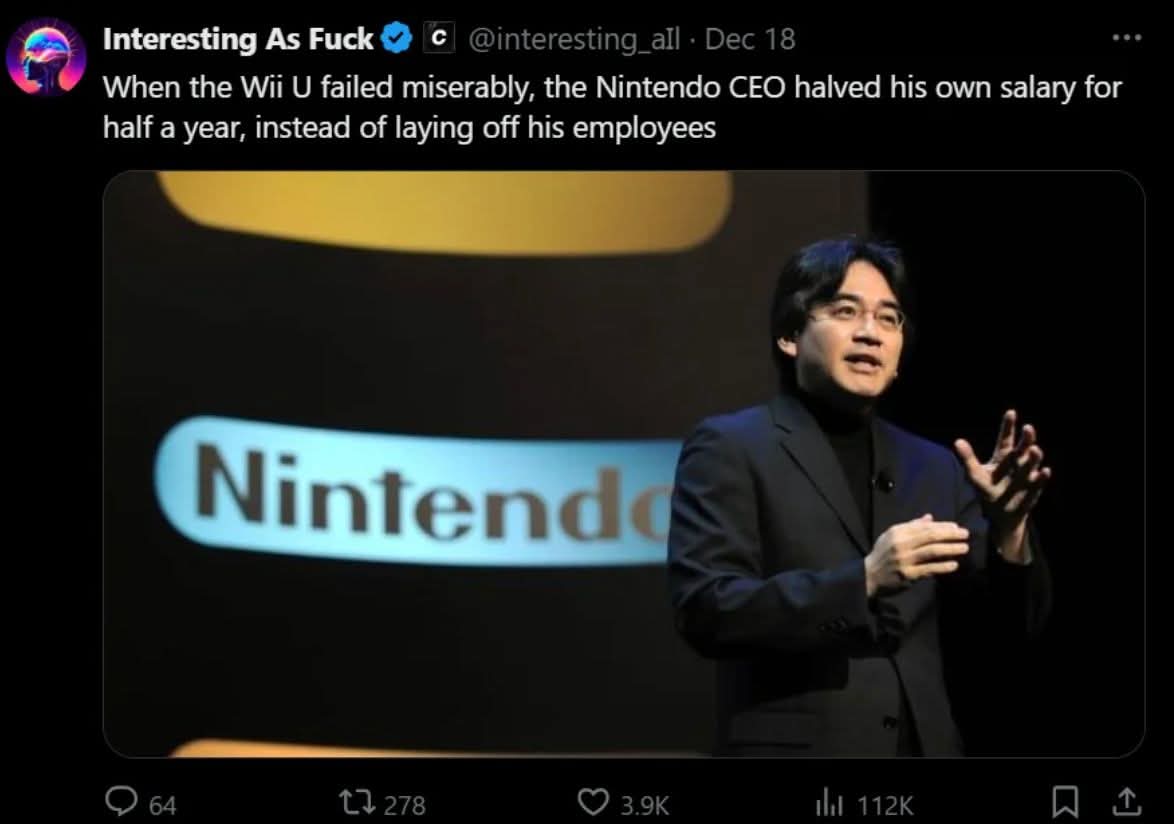Click the 112K views count
This screenshot has width=1174, height=824.
[x=886, y=804]
